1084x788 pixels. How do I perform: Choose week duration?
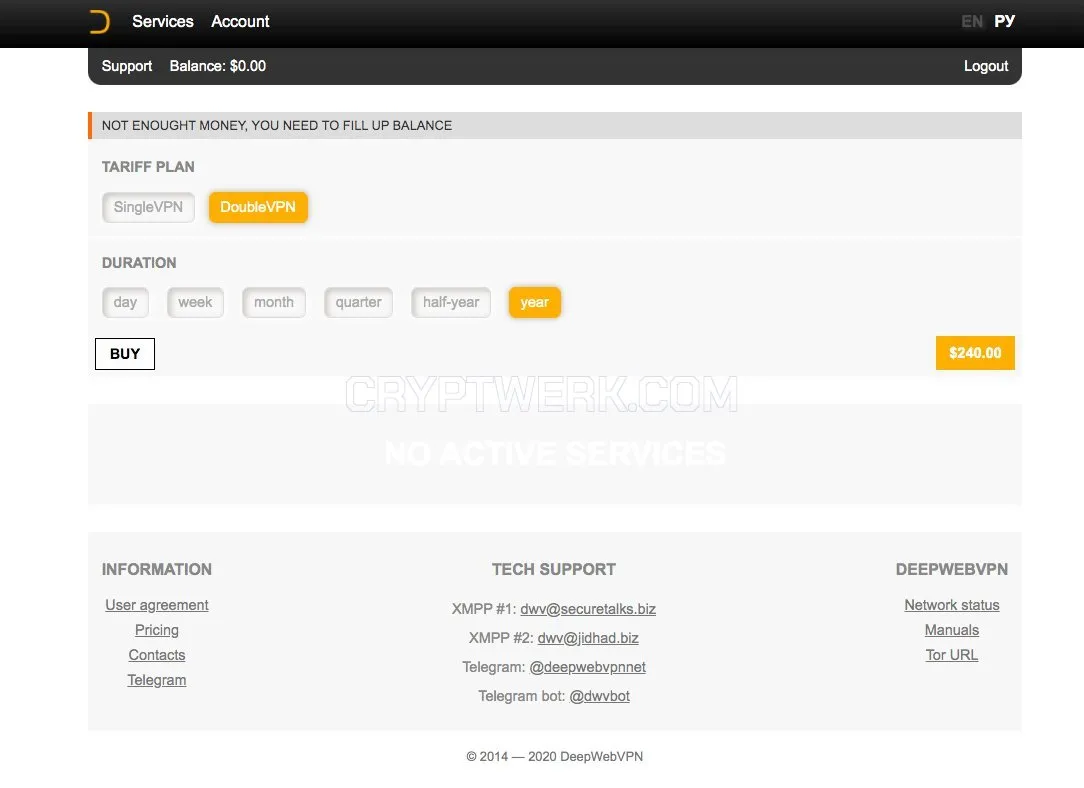click(195, 303)
